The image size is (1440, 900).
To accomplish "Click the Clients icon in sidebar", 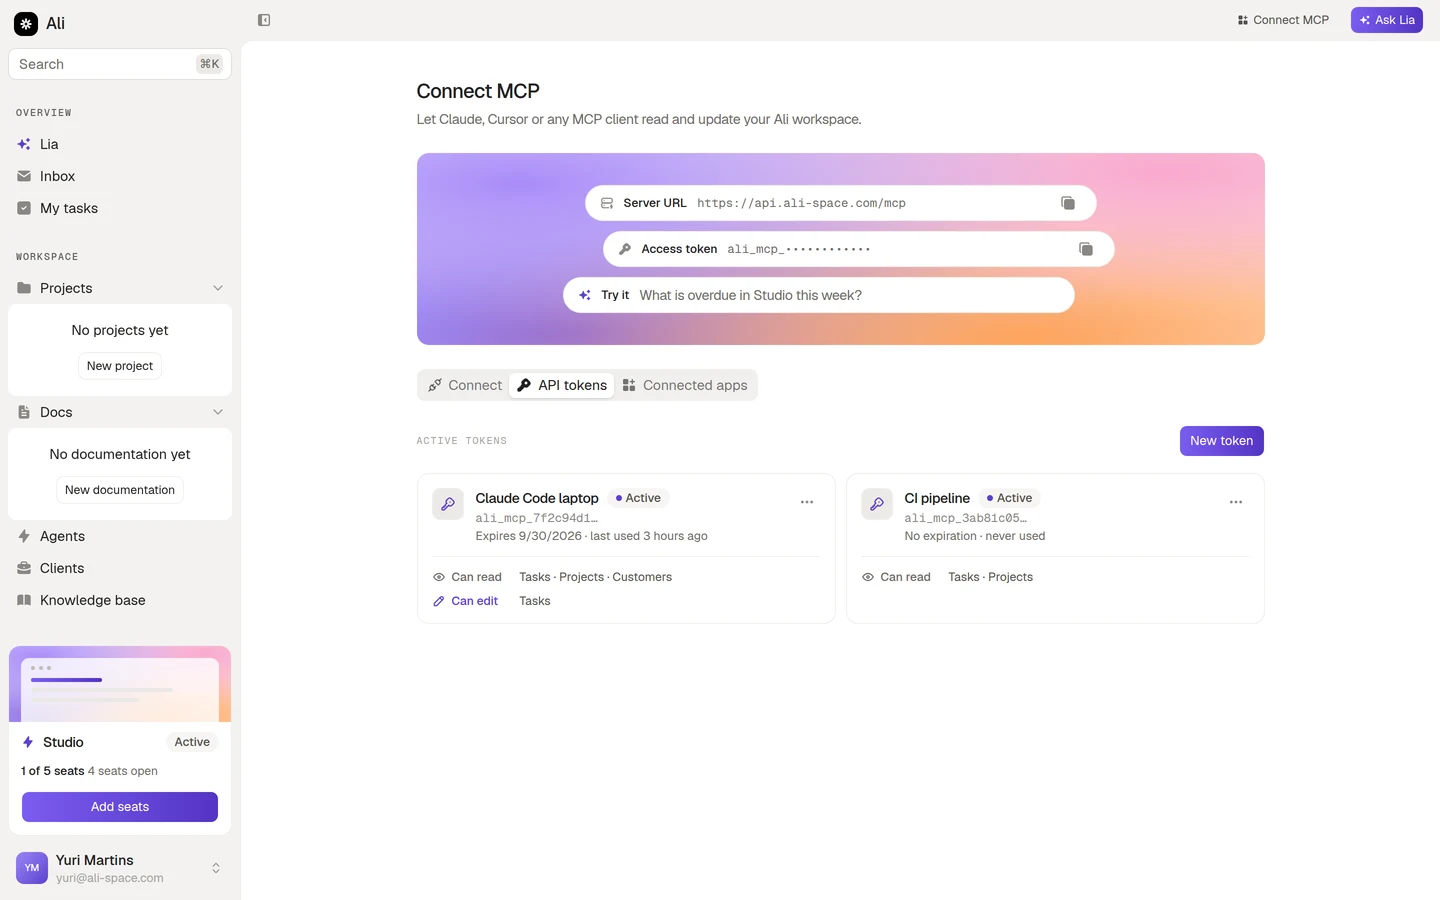I will 24,568.
